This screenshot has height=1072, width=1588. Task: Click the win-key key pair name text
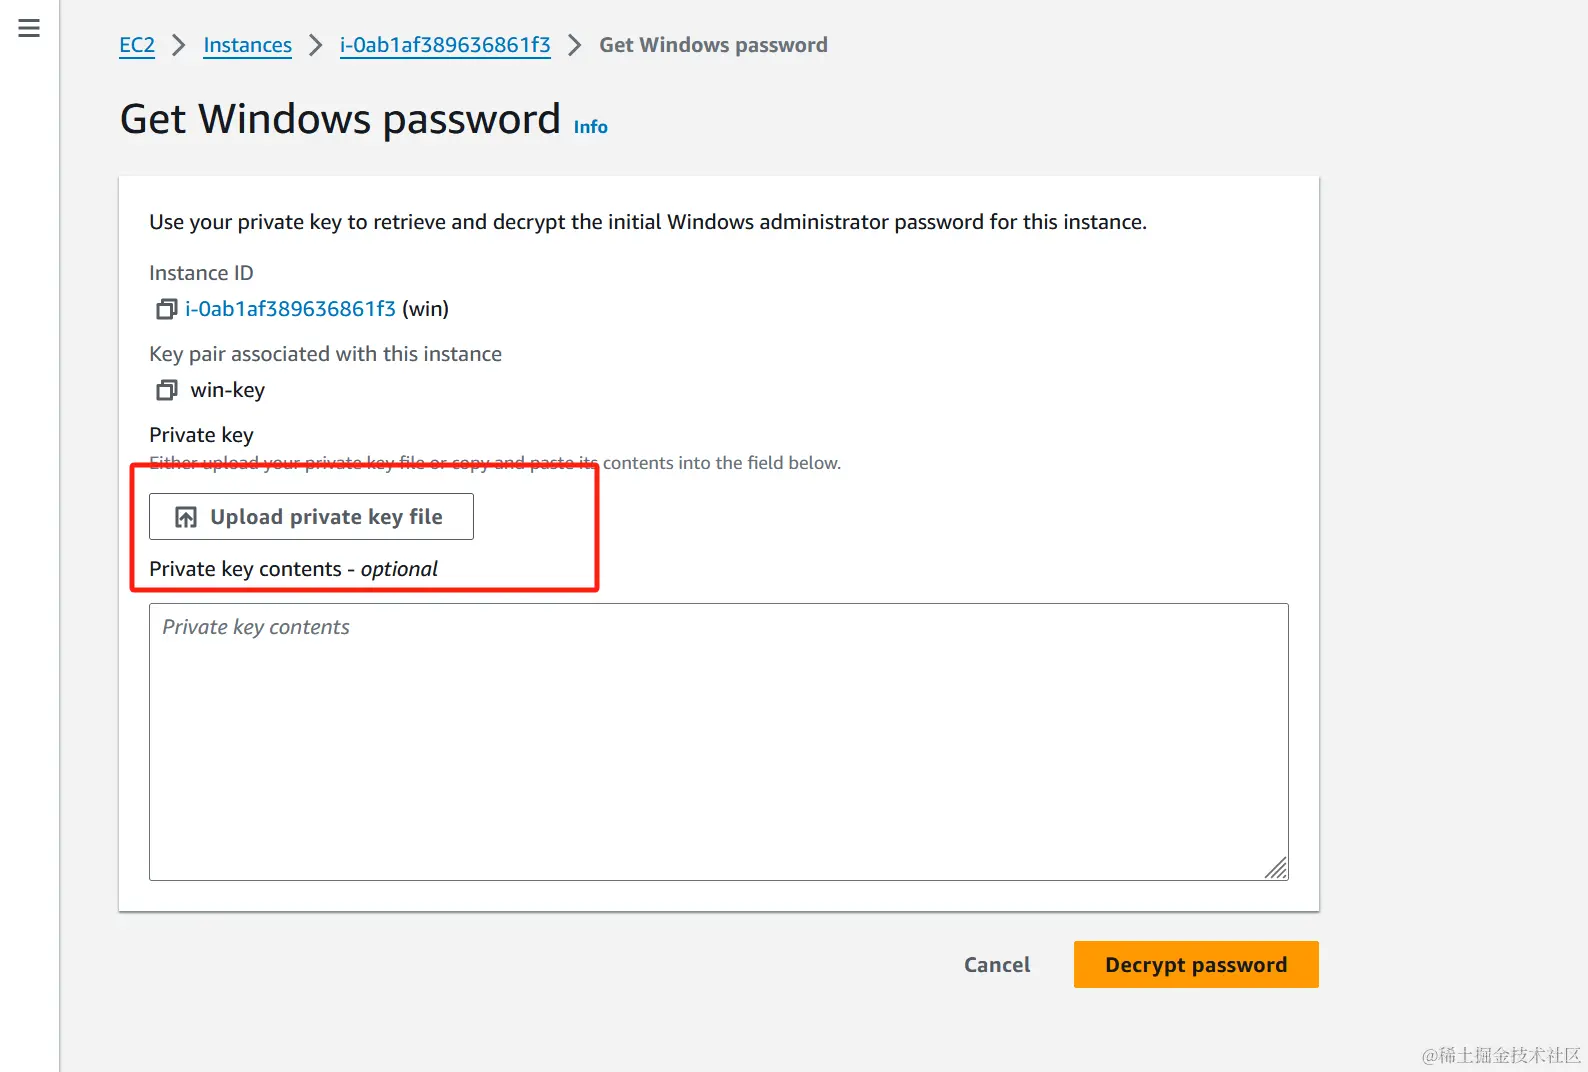point(228,390)
